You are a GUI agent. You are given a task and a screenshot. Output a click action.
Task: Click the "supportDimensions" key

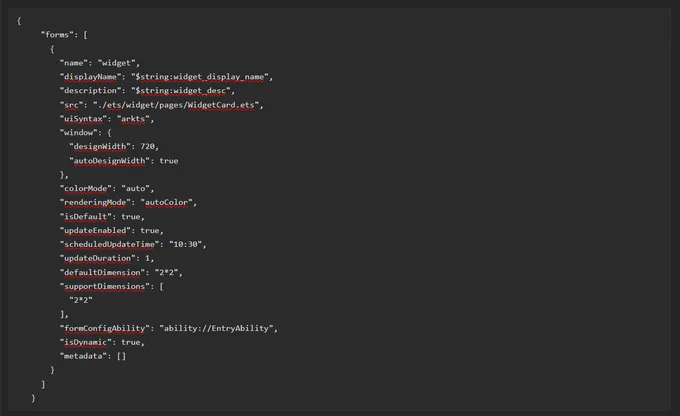[x=105, y=286]
